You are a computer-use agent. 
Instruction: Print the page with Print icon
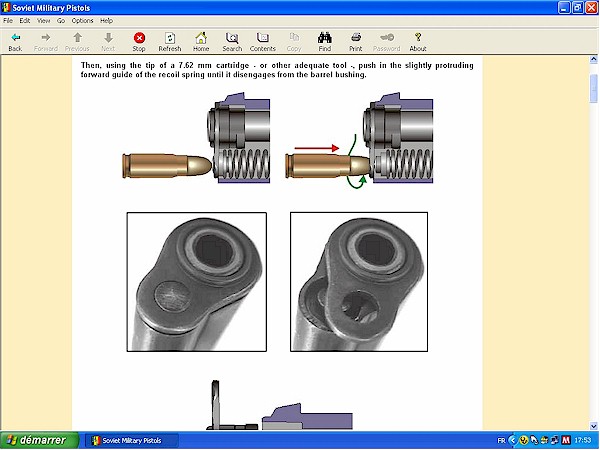355,42
